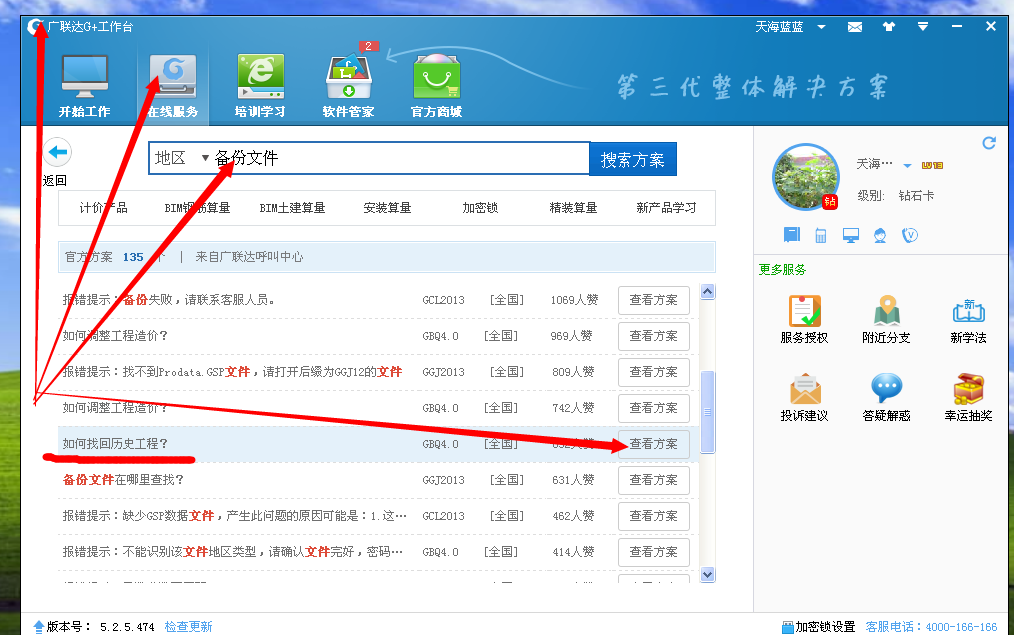Click the skin (shirt) icon in title bar
The width and height of the screenshot is (1014, 635).
coord(889,27)
